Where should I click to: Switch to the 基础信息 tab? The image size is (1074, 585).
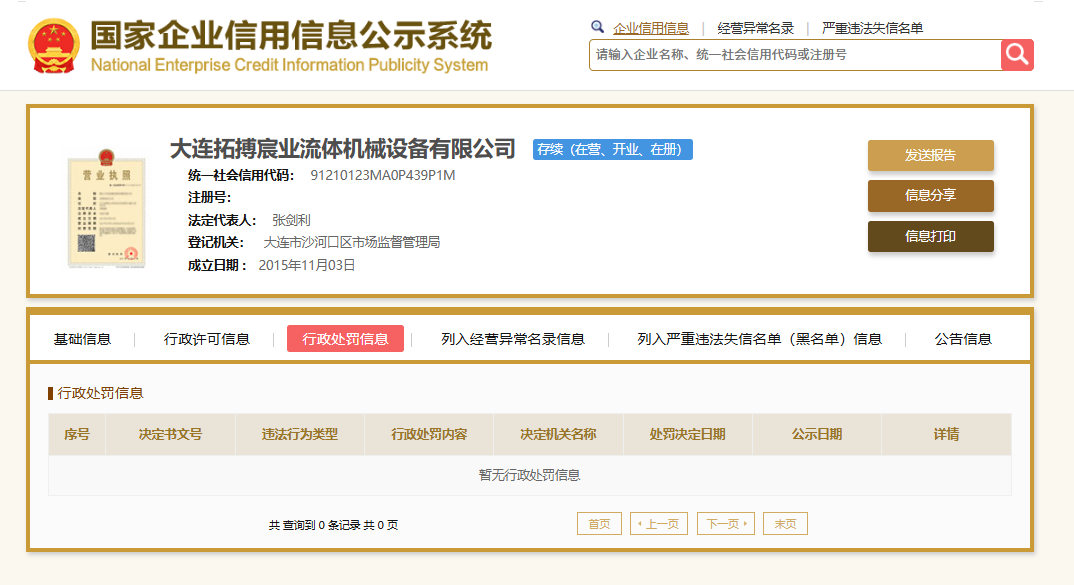point(82,339)
